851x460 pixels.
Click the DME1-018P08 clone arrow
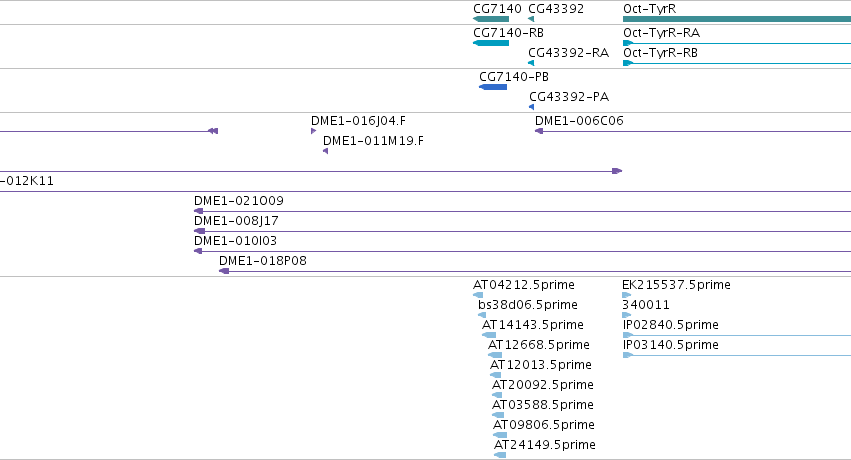click(x=224, y=271)
